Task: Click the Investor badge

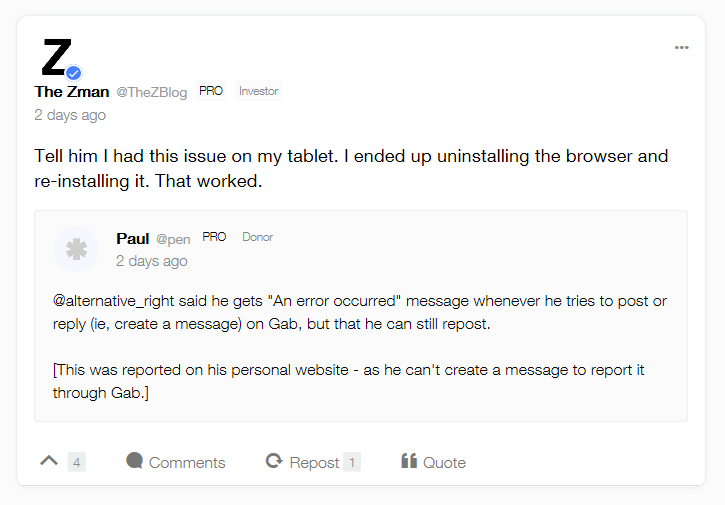Action: point(258,91)
